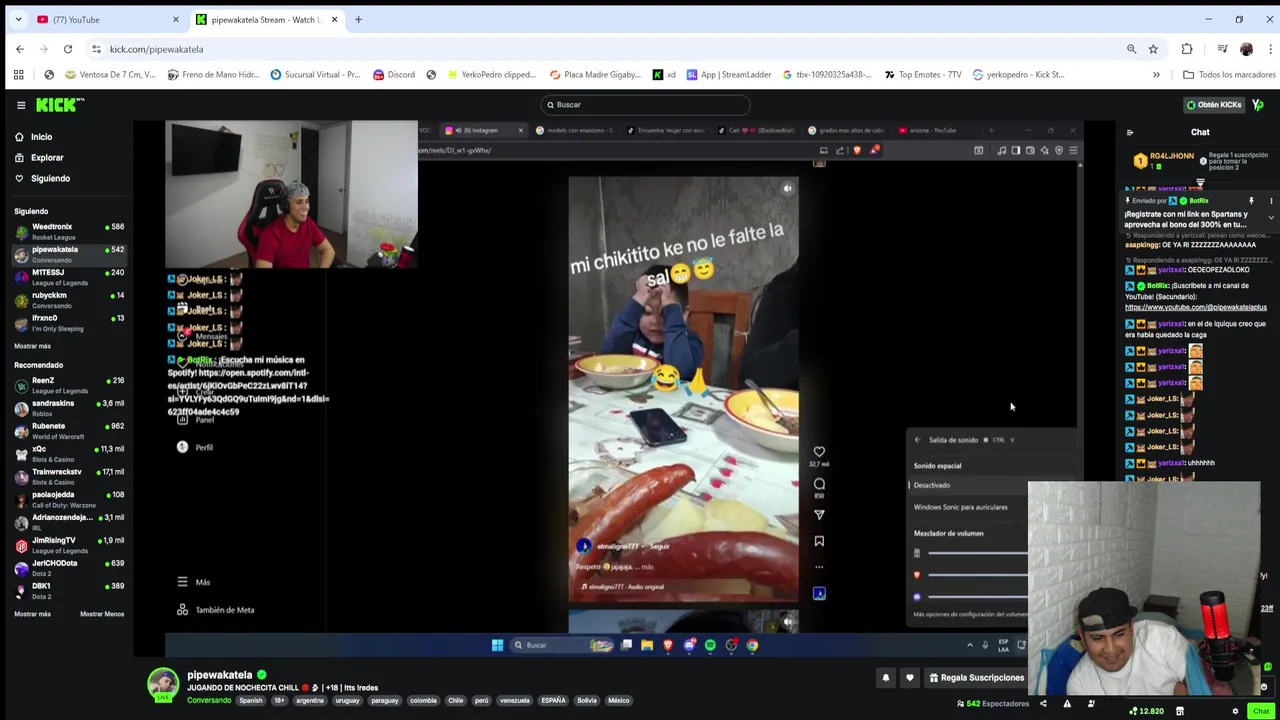Click the heart follow button

coord(909,678)
